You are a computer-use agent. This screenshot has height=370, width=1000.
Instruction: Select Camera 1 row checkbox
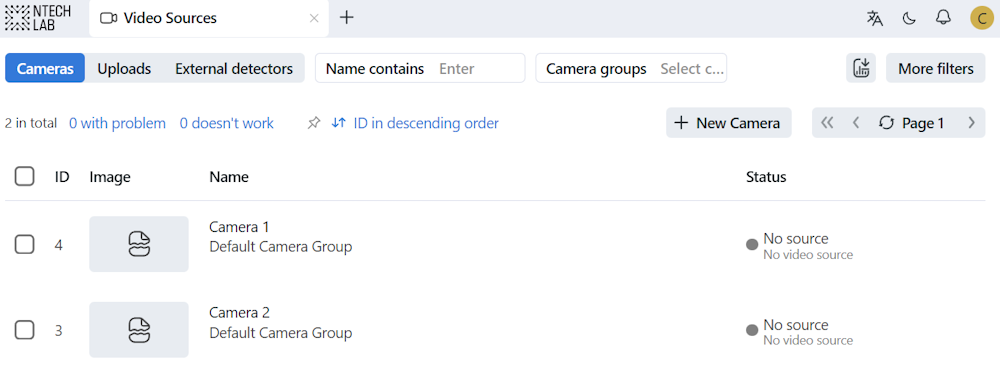24,244
